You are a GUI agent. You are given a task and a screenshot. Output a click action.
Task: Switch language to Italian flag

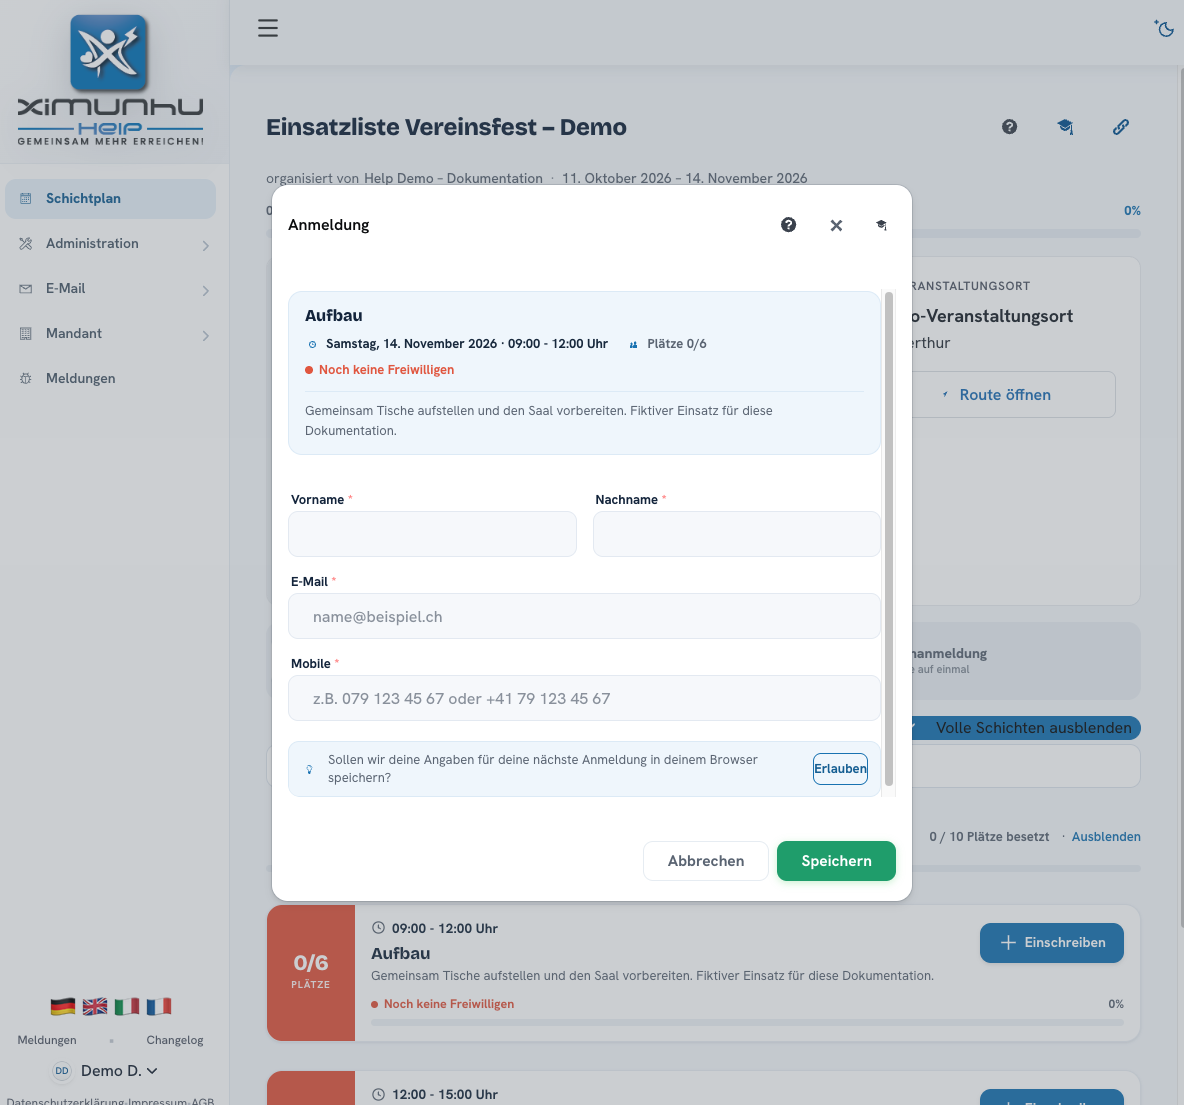(x=127, y=1006)
